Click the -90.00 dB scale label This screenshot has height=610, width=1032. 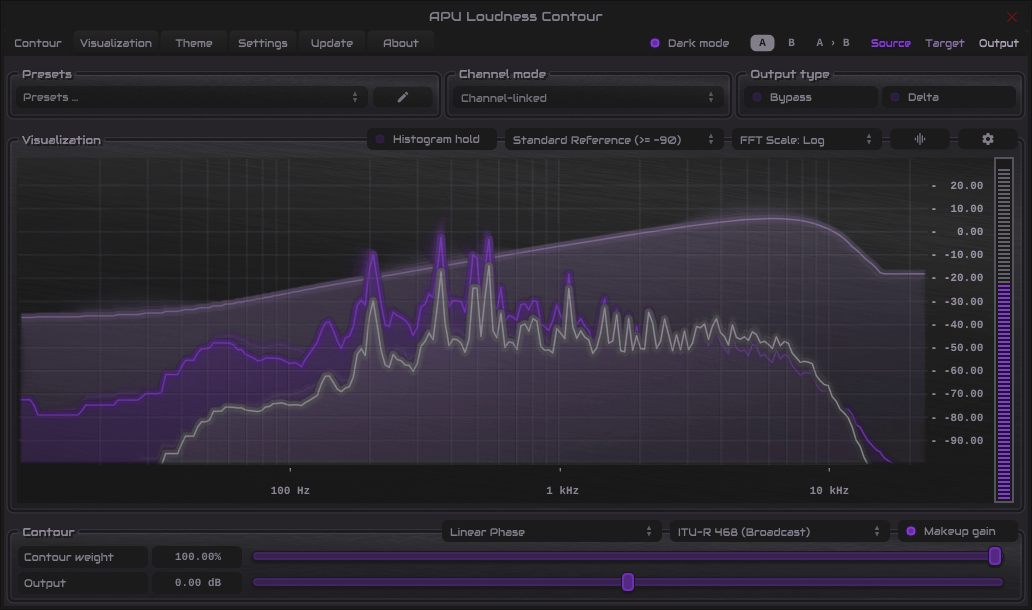(x=964, y=440)
